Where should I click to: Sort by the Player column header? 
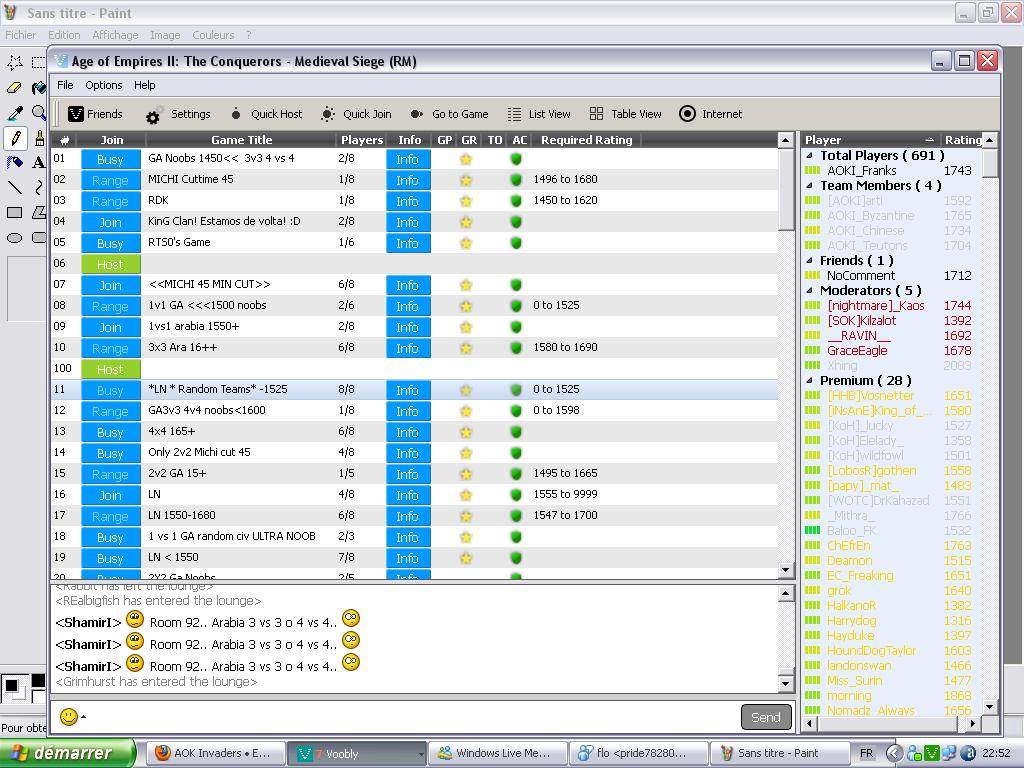[871, 140]
